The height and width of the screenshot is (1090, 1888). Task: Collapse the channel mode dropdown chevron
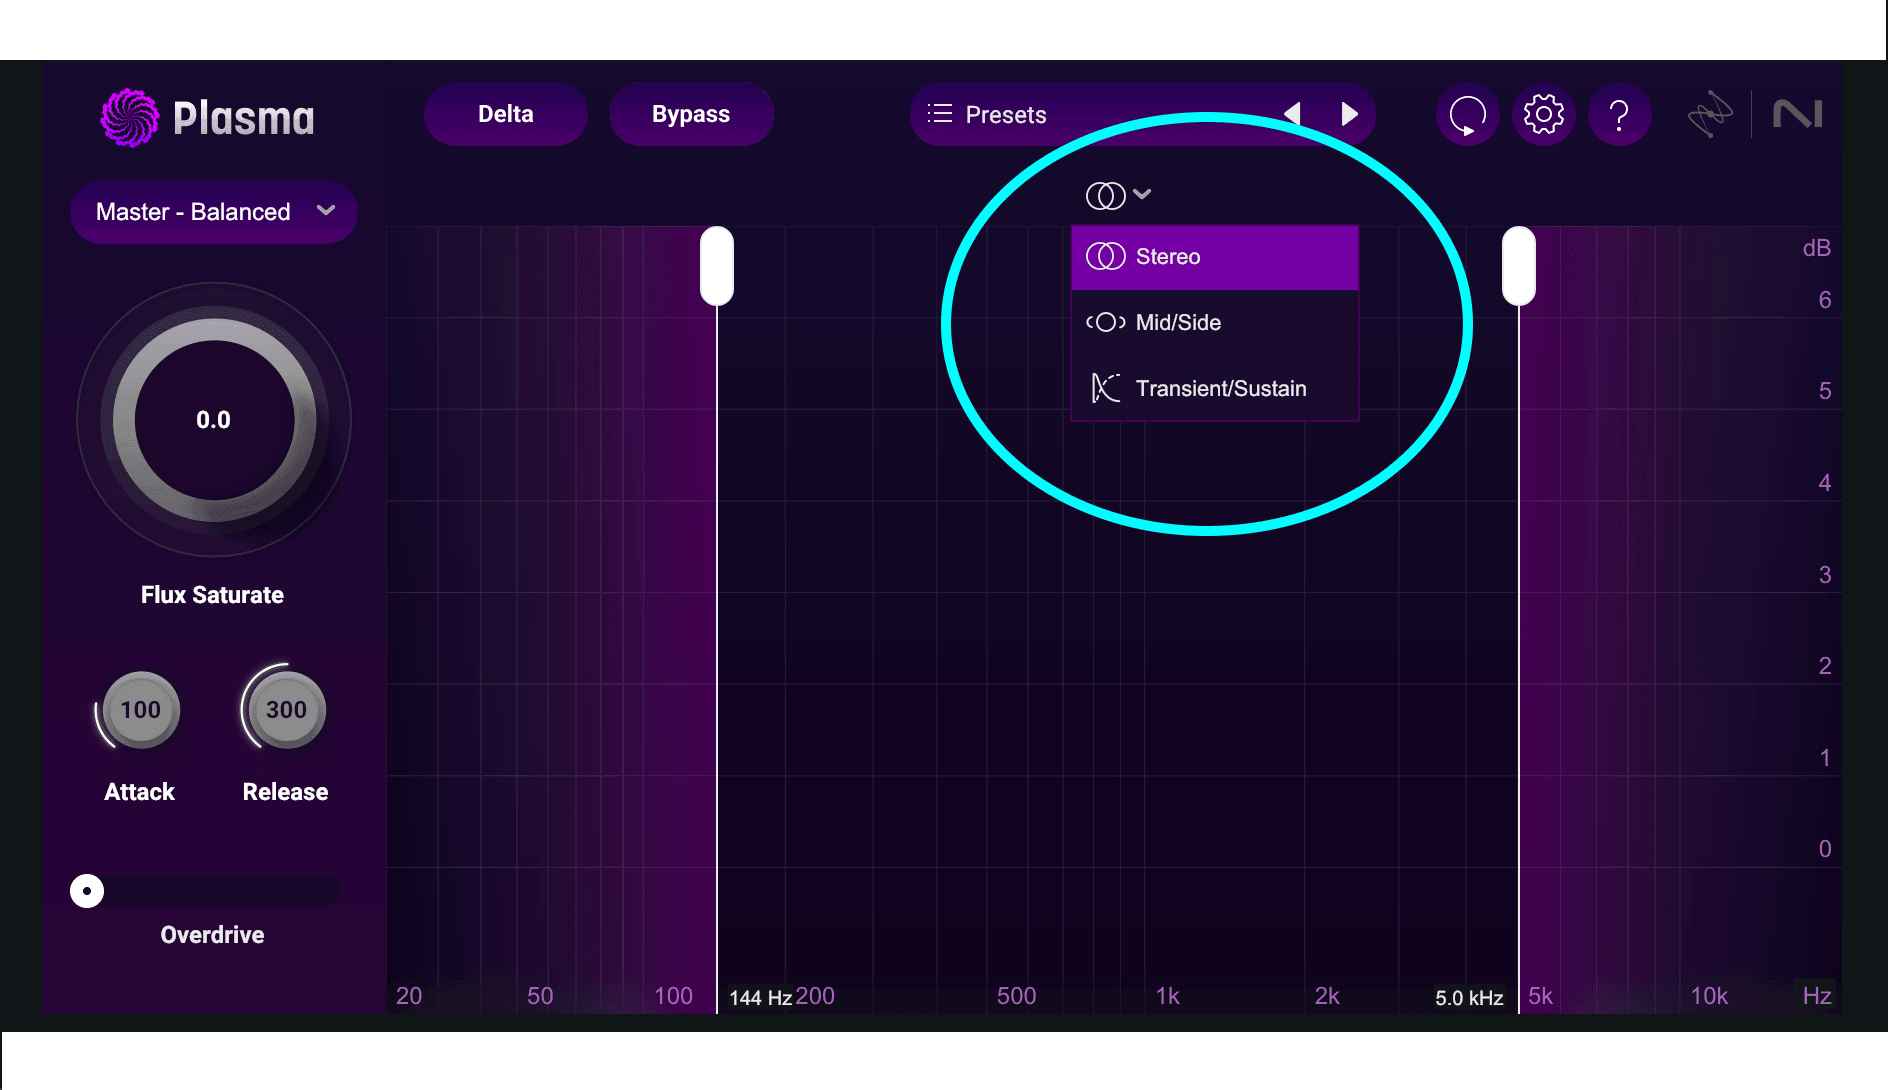coord(1142,194)
